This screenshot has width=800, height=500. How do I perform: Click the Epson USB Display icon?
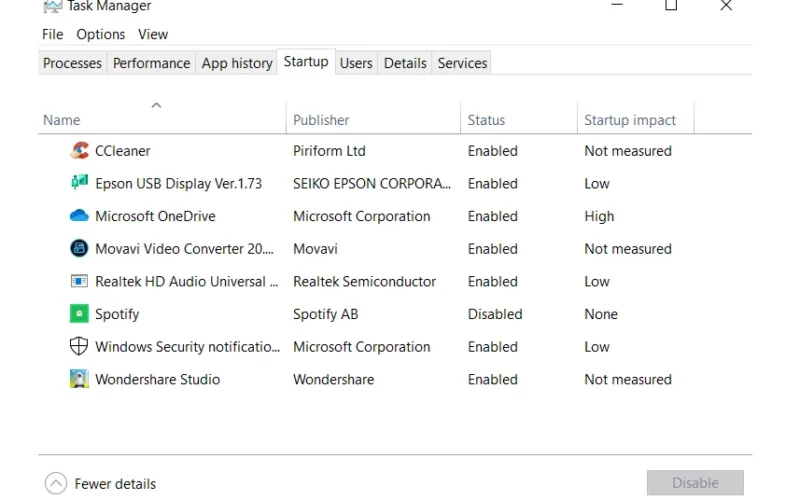[79, 183]
